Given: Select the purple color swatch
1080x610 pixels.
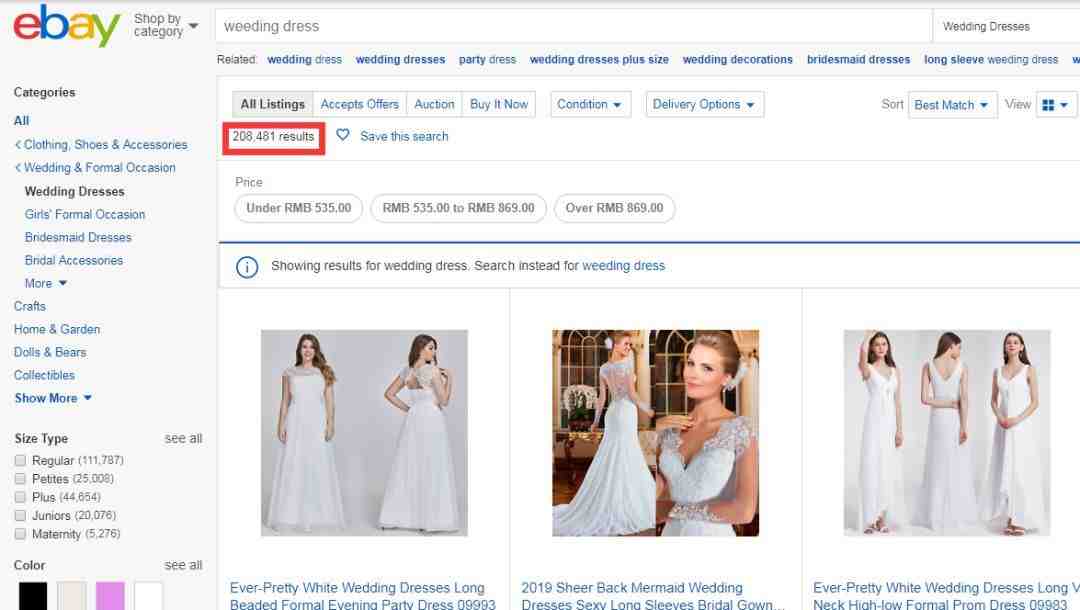Looking at the screenshot, I should 110,596.
